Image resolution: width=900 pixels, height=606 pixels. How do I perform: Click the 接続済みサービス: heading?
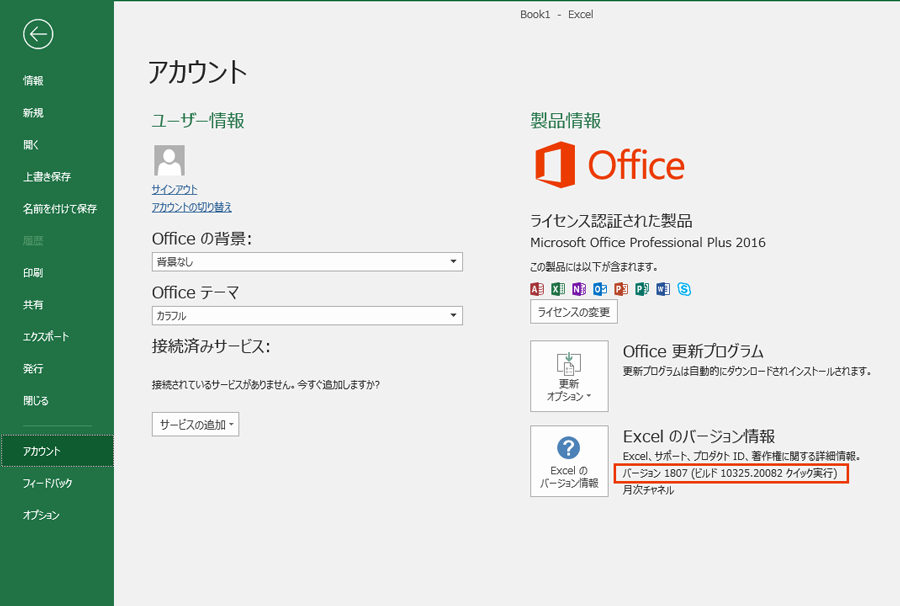tap(211, 347)
